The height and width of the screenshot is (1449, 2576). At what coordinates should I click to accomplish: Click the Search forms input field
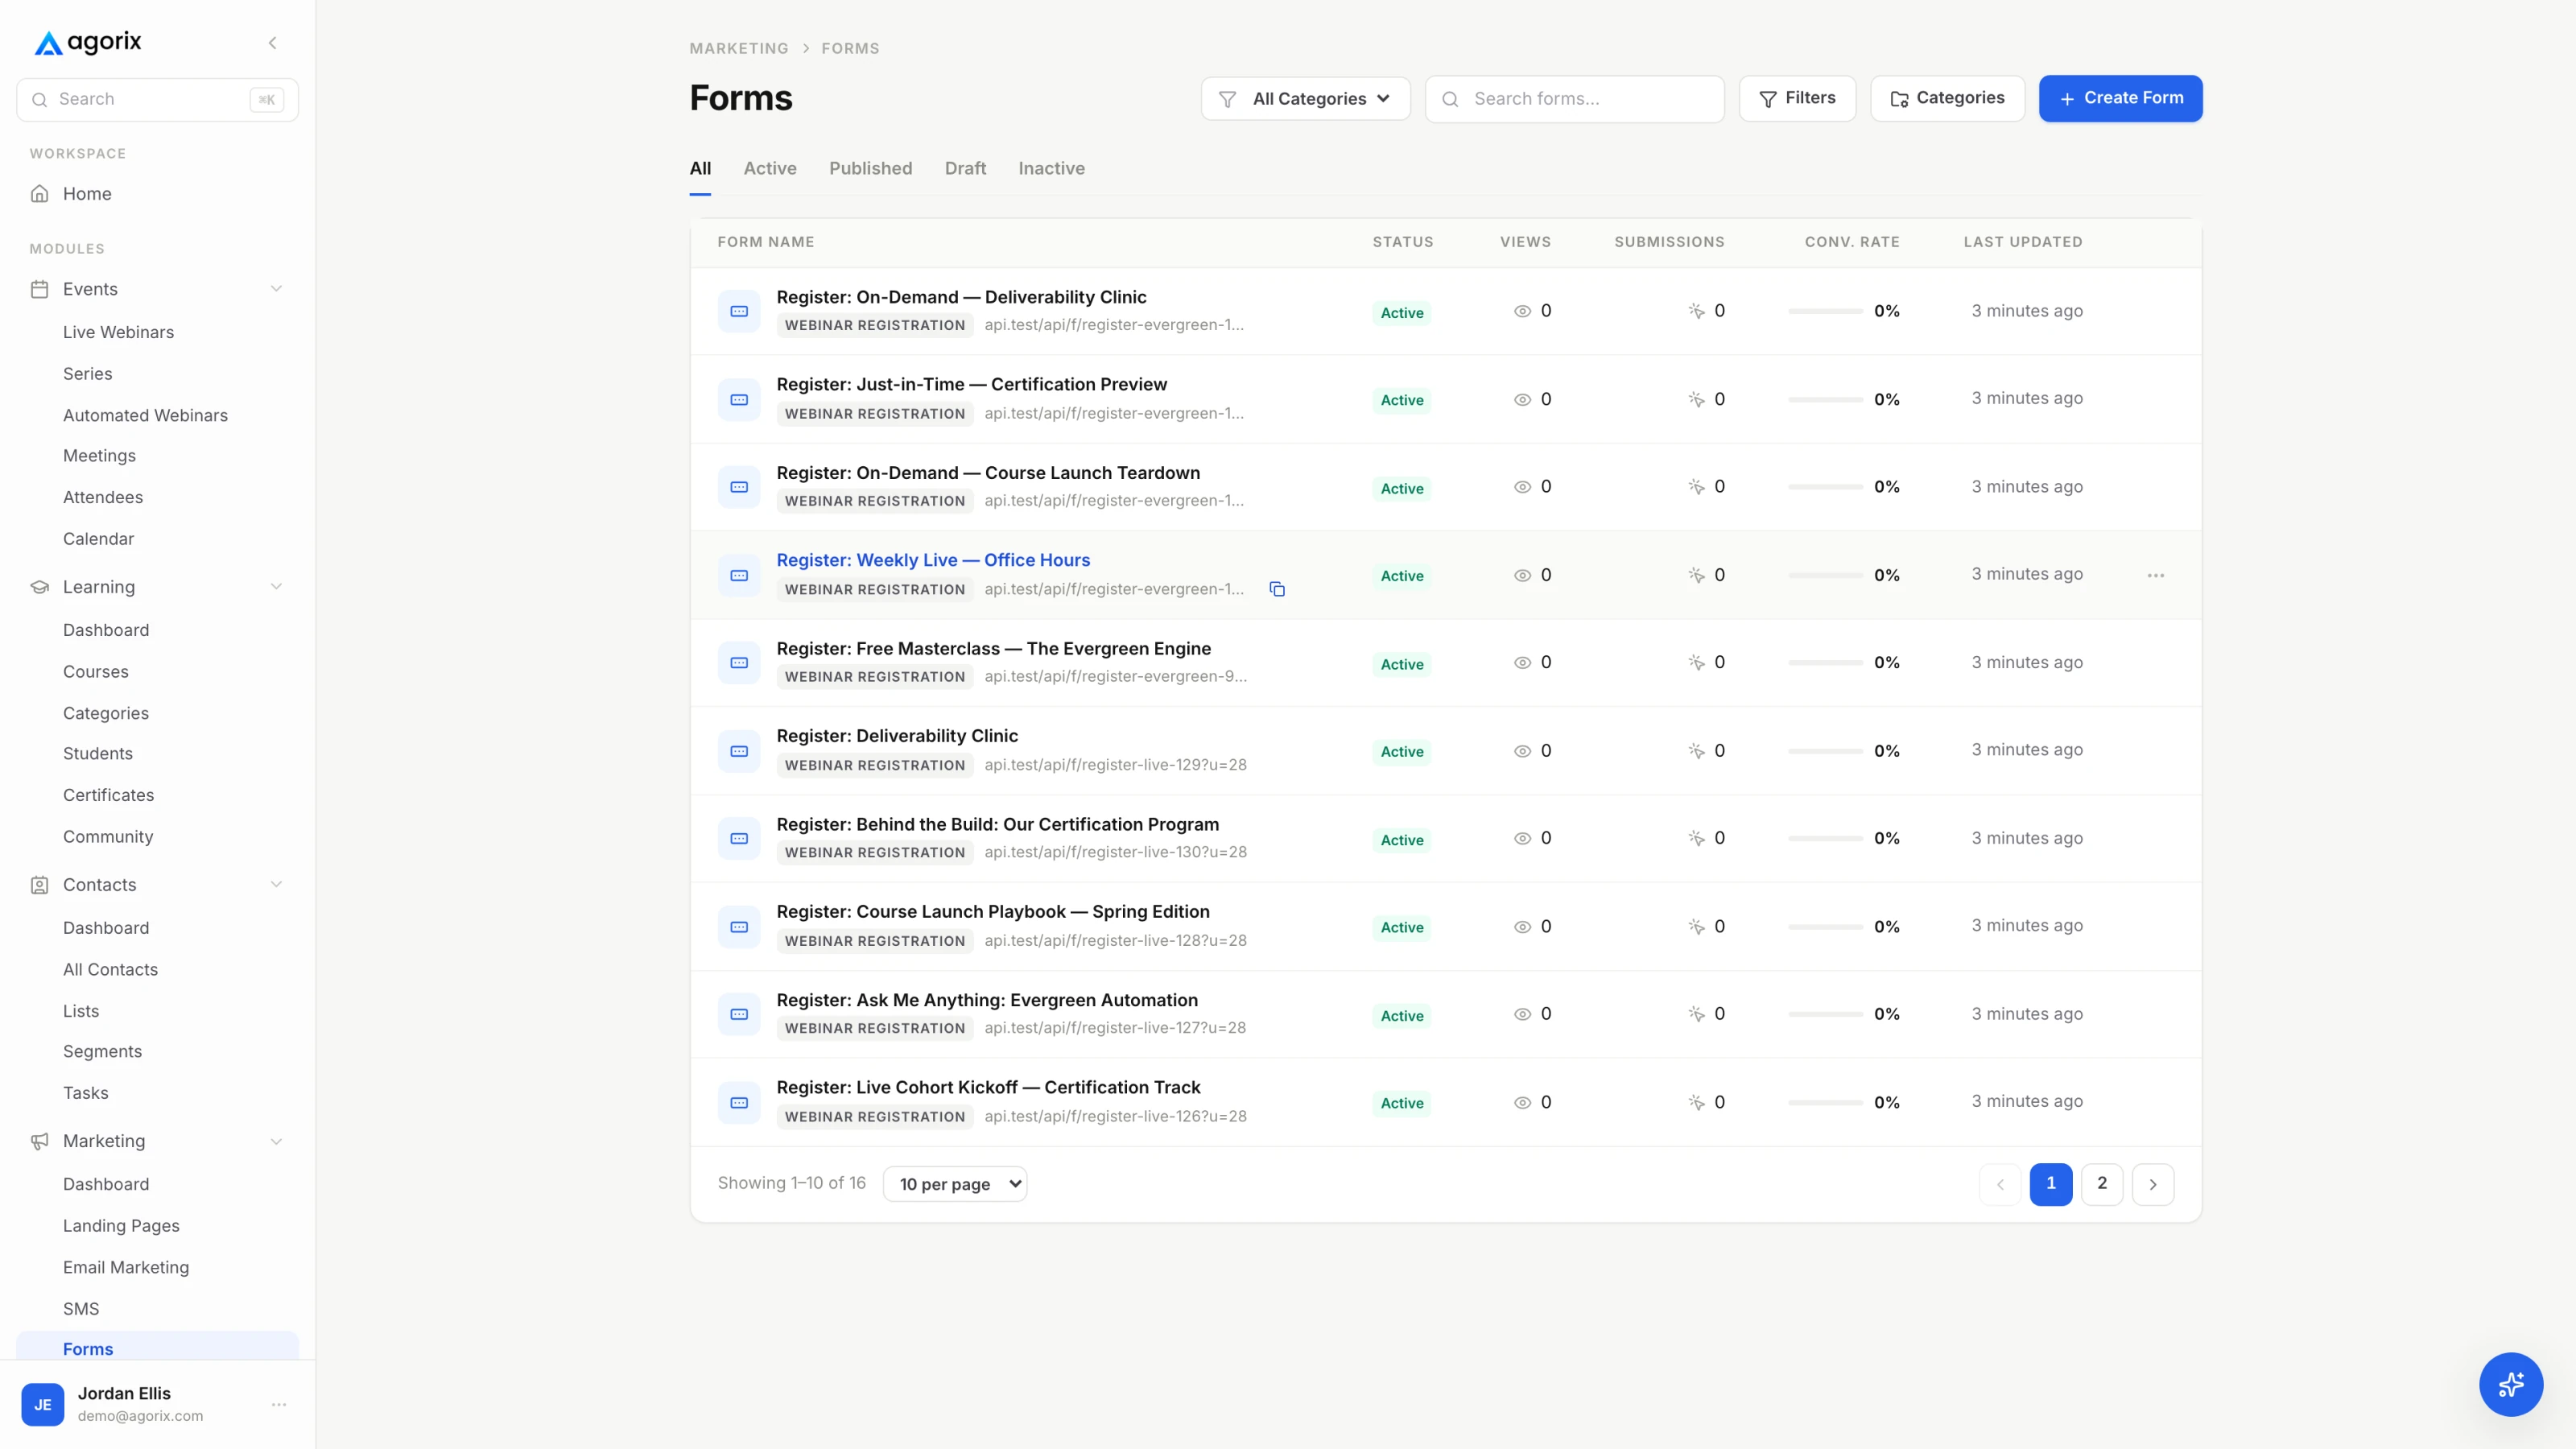click(x=1574, y=99)
